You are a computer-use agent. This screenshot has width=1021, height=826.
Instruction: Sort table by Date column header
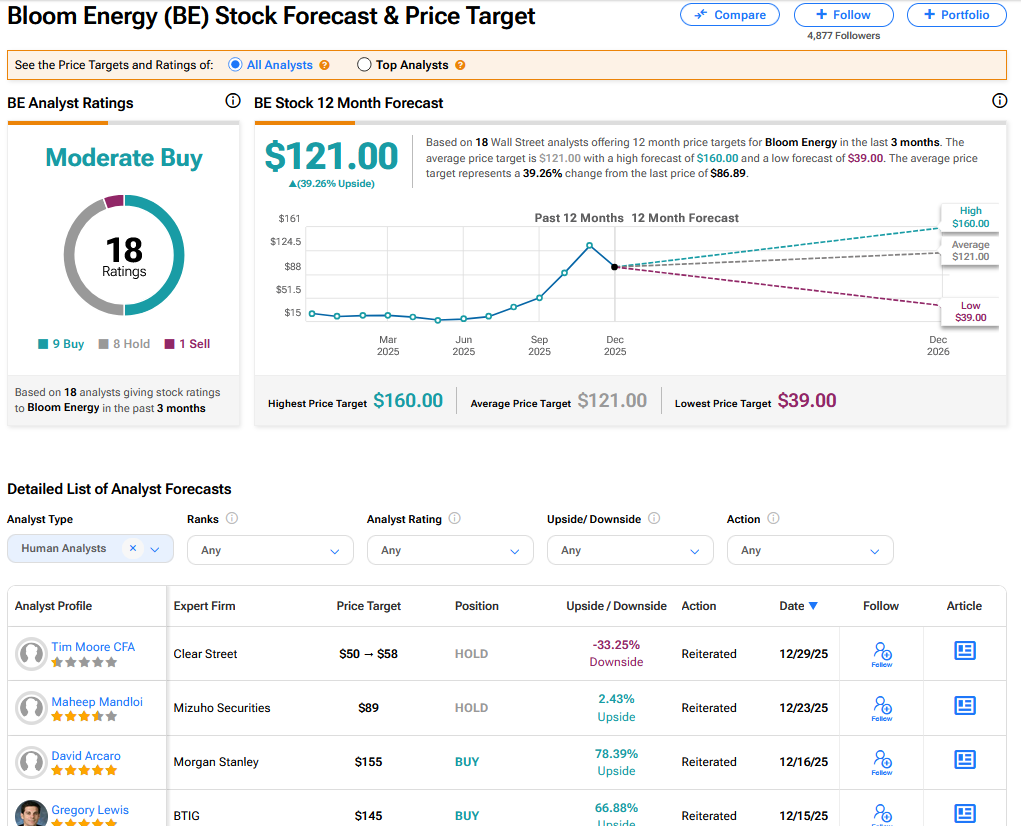tap(798, 606)
